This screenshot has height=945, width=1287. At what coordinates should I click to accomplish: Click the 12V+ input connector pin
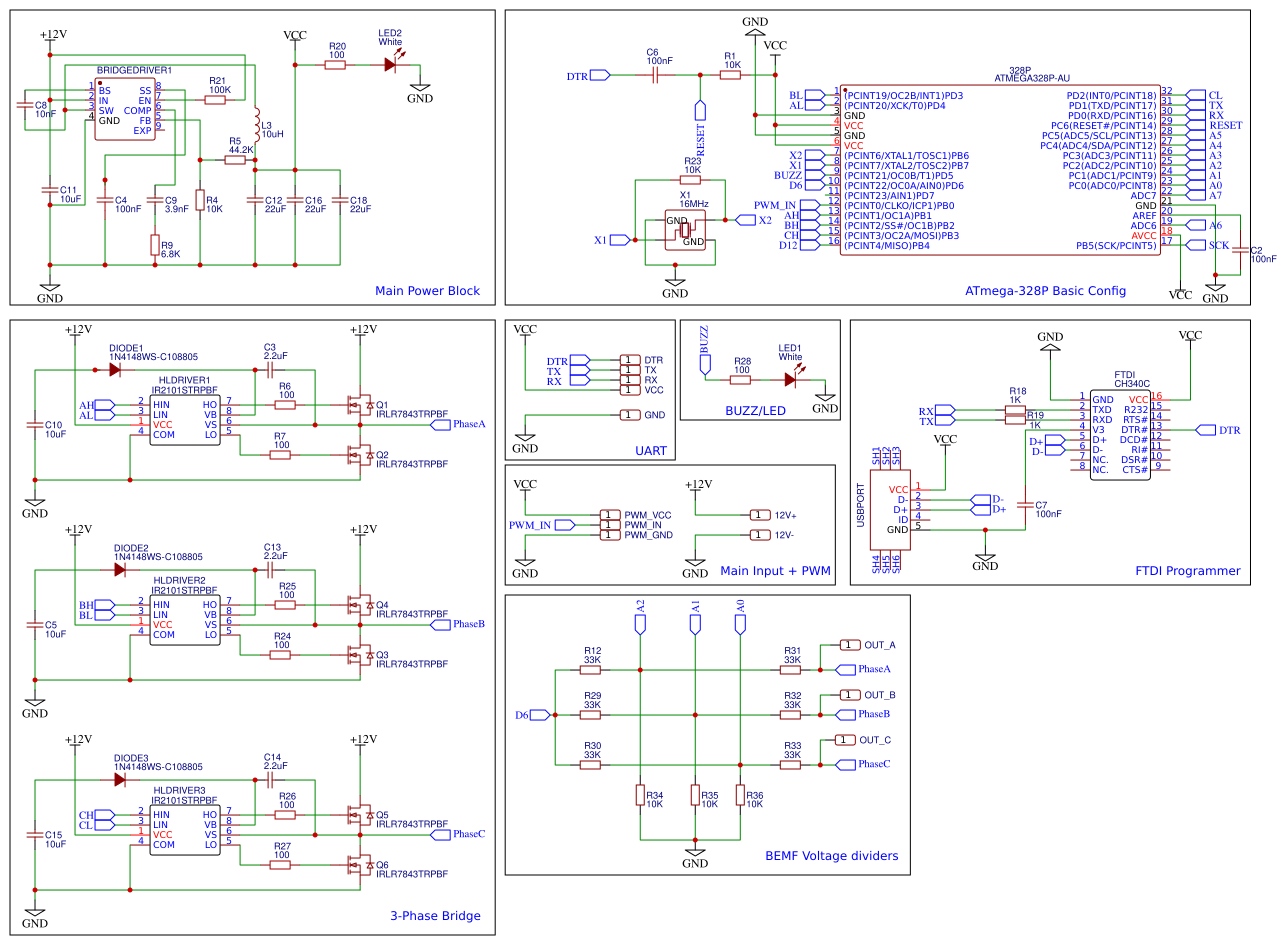[x=760, y=515]
